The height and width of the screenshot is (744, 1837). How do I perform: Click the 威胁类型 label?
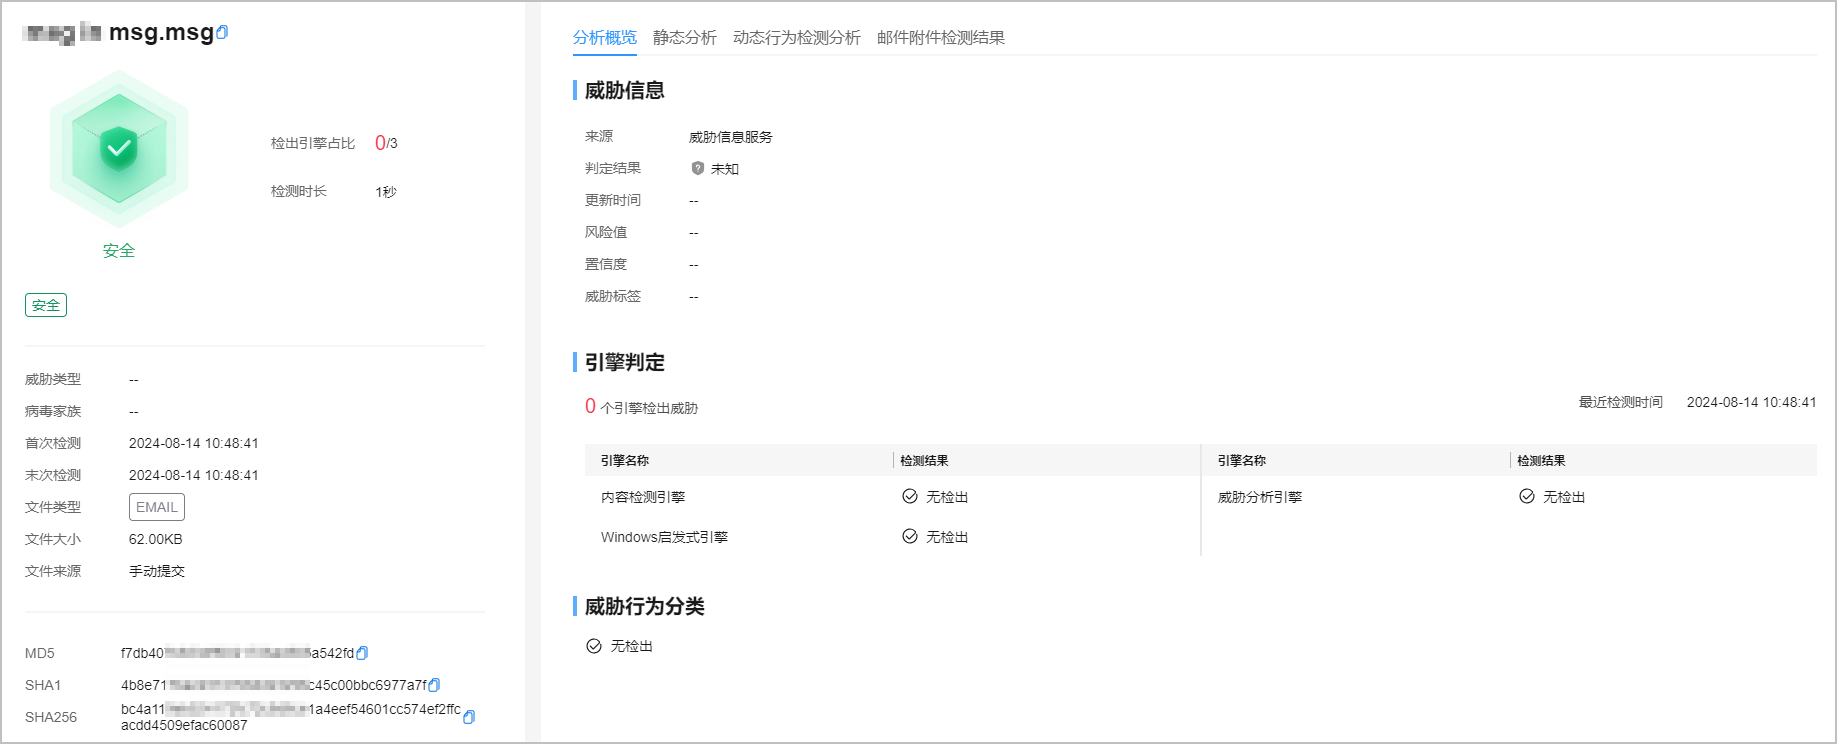tap(53, 379)
